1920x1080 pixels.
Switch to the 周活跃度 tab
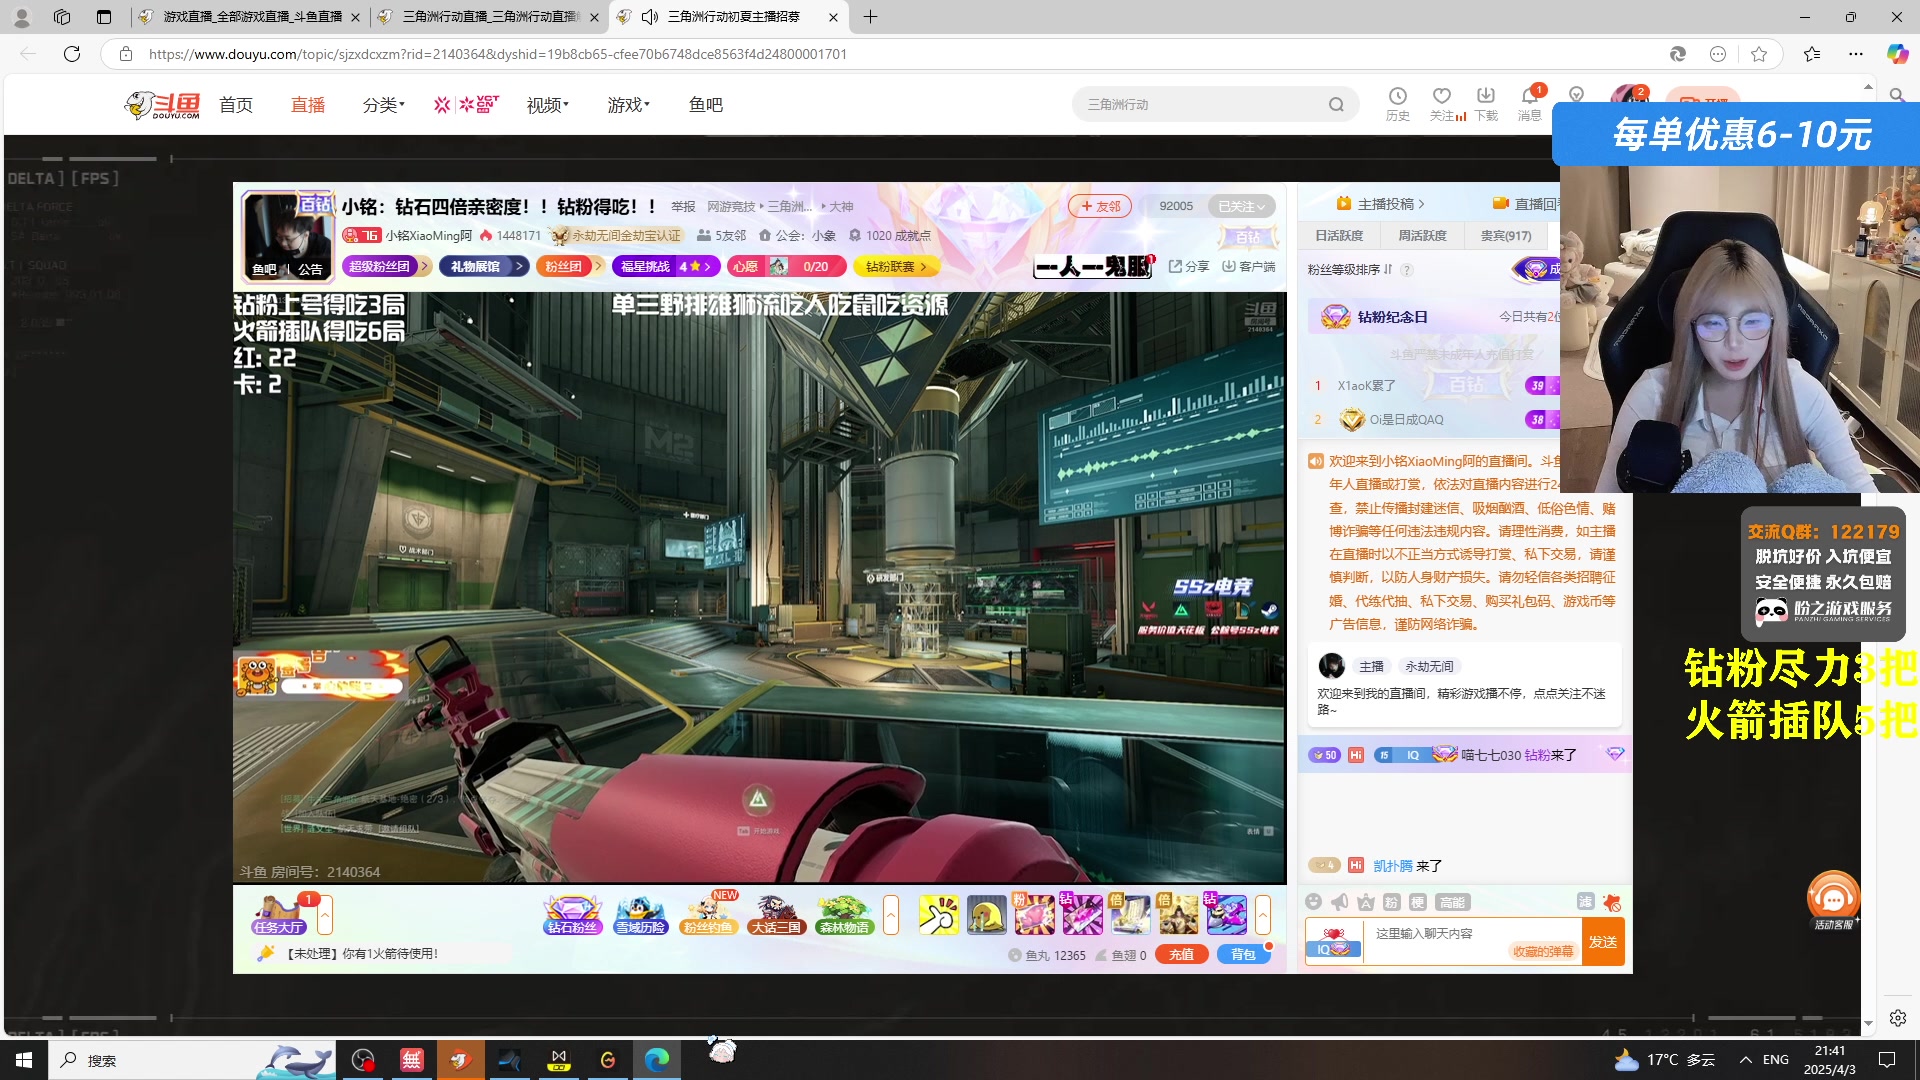point(1422,236)
